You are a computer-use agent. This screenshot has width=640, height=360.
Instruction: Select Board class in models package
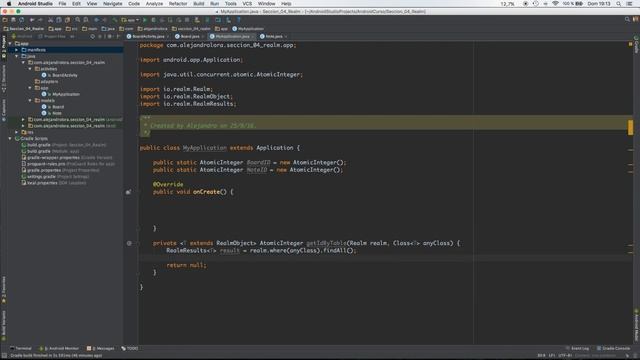(53, 107)
